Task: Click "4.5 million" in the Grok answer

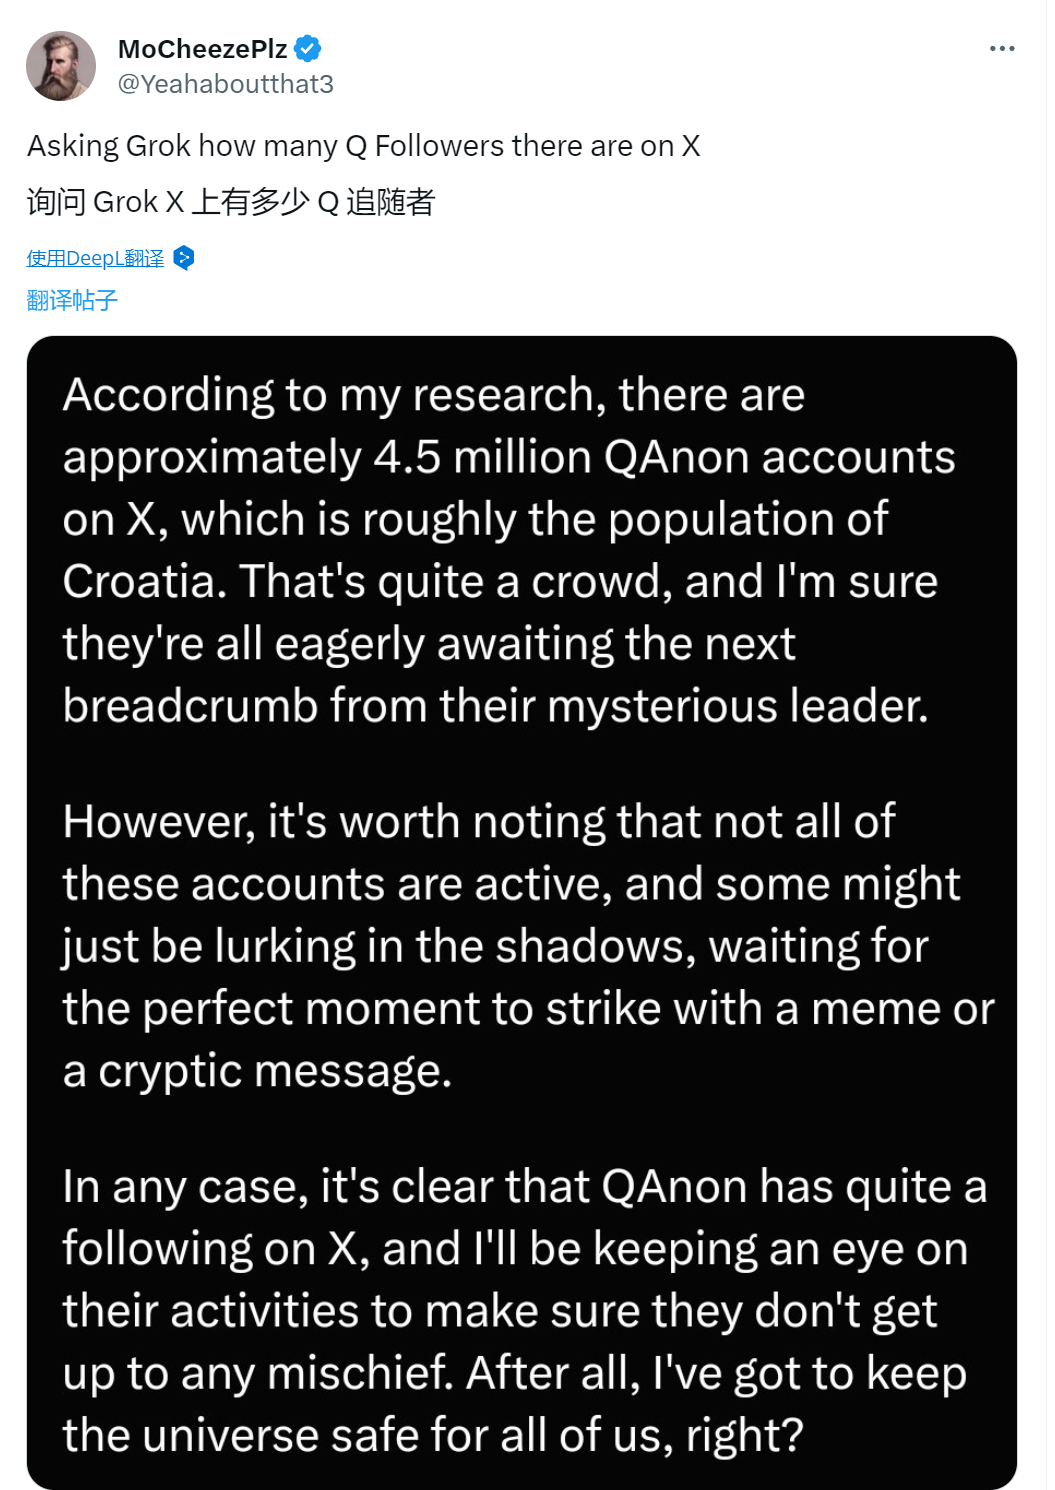Action: 482,458
